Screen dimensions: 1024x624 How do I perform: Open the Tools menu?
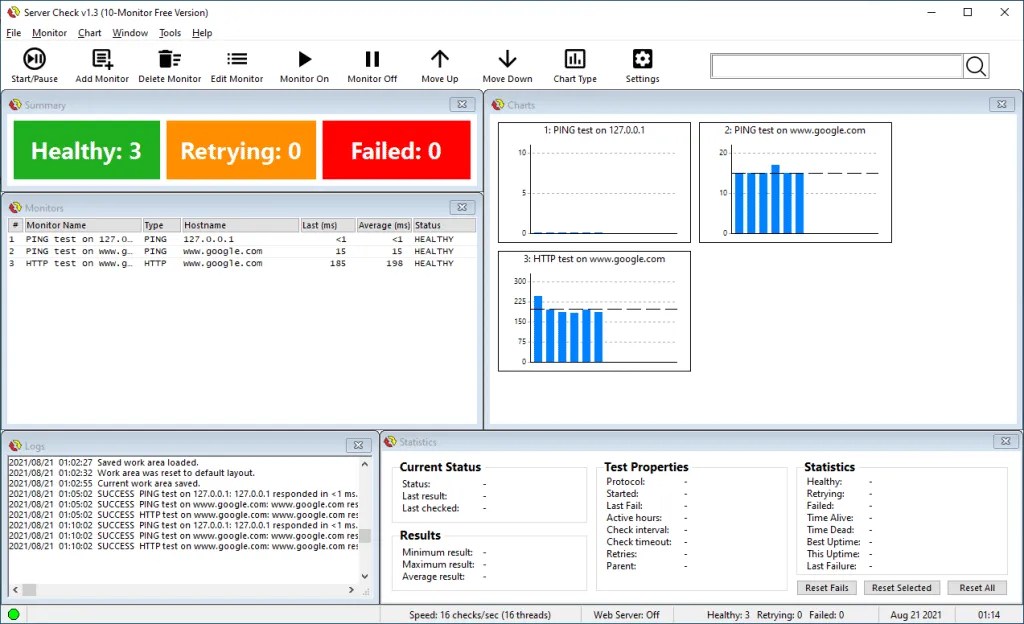click(x=170, y=33)
